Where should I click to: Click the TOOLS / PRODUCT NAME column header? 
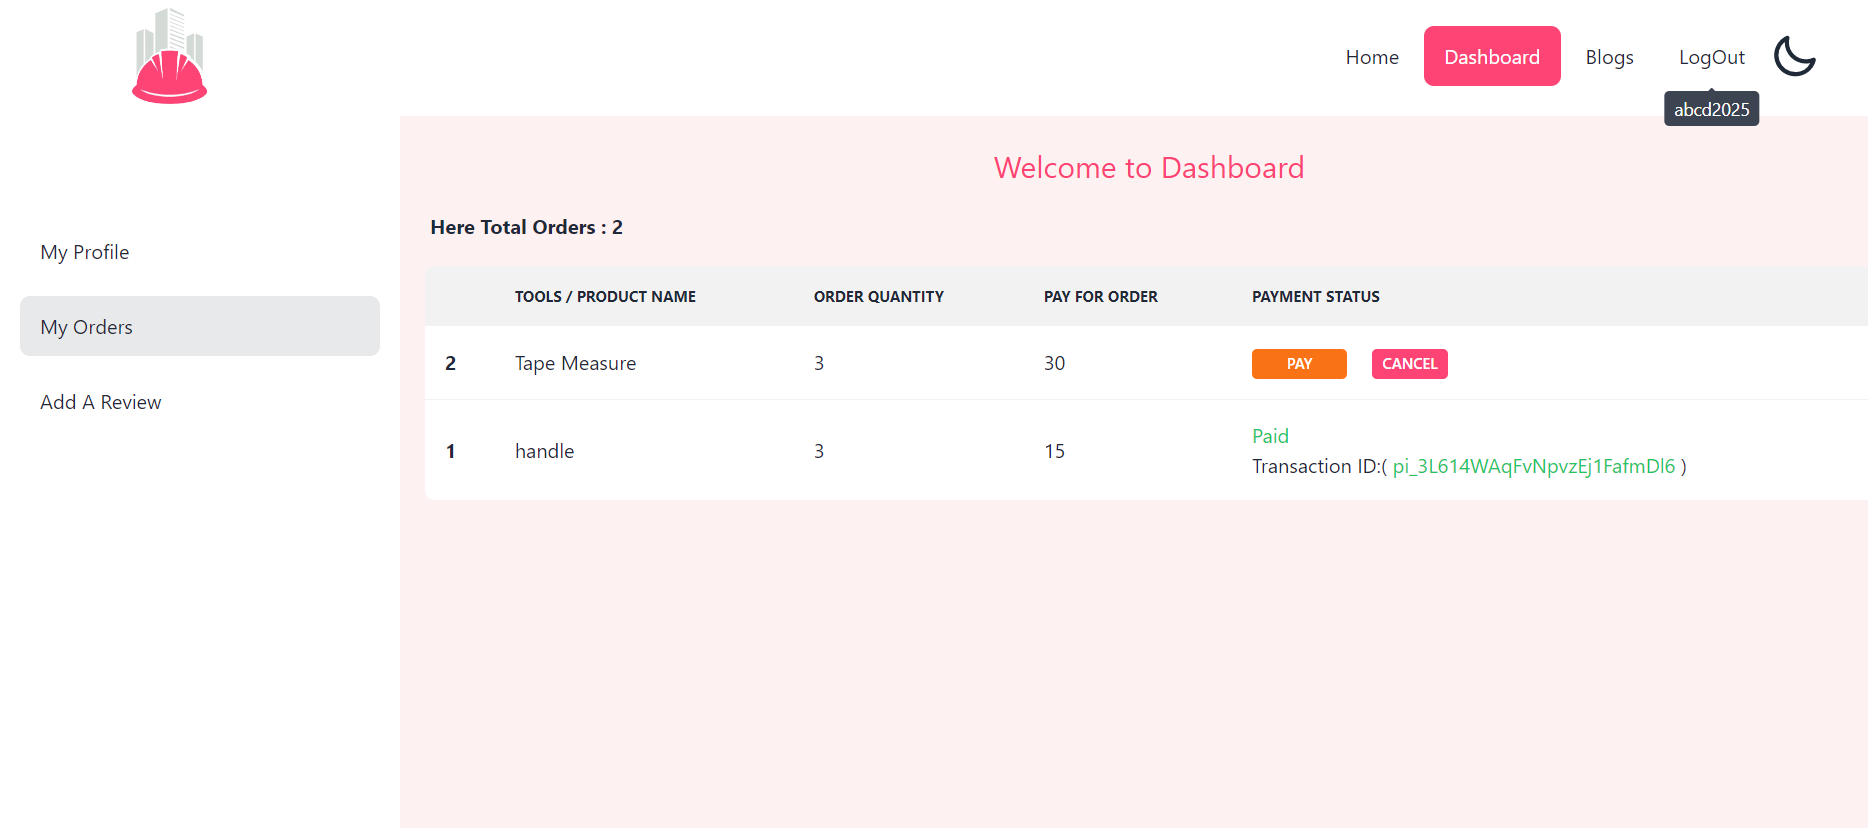[x=605, y=297]
